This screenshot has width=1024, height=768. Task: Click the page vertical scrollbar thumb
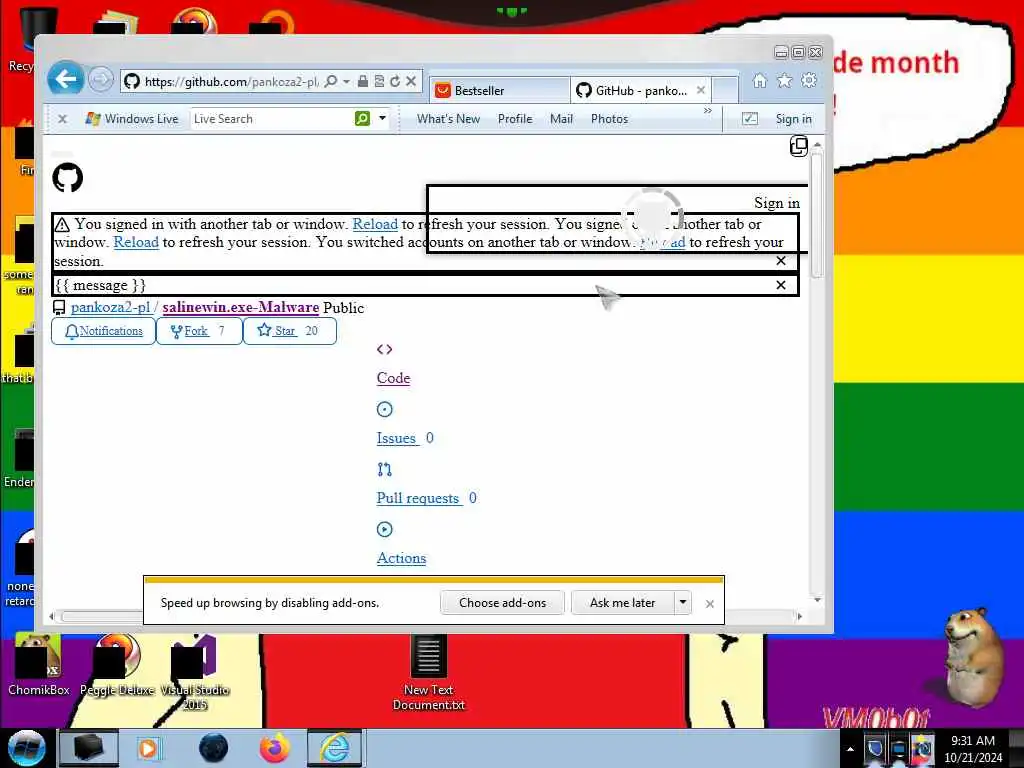click(816, 216)
